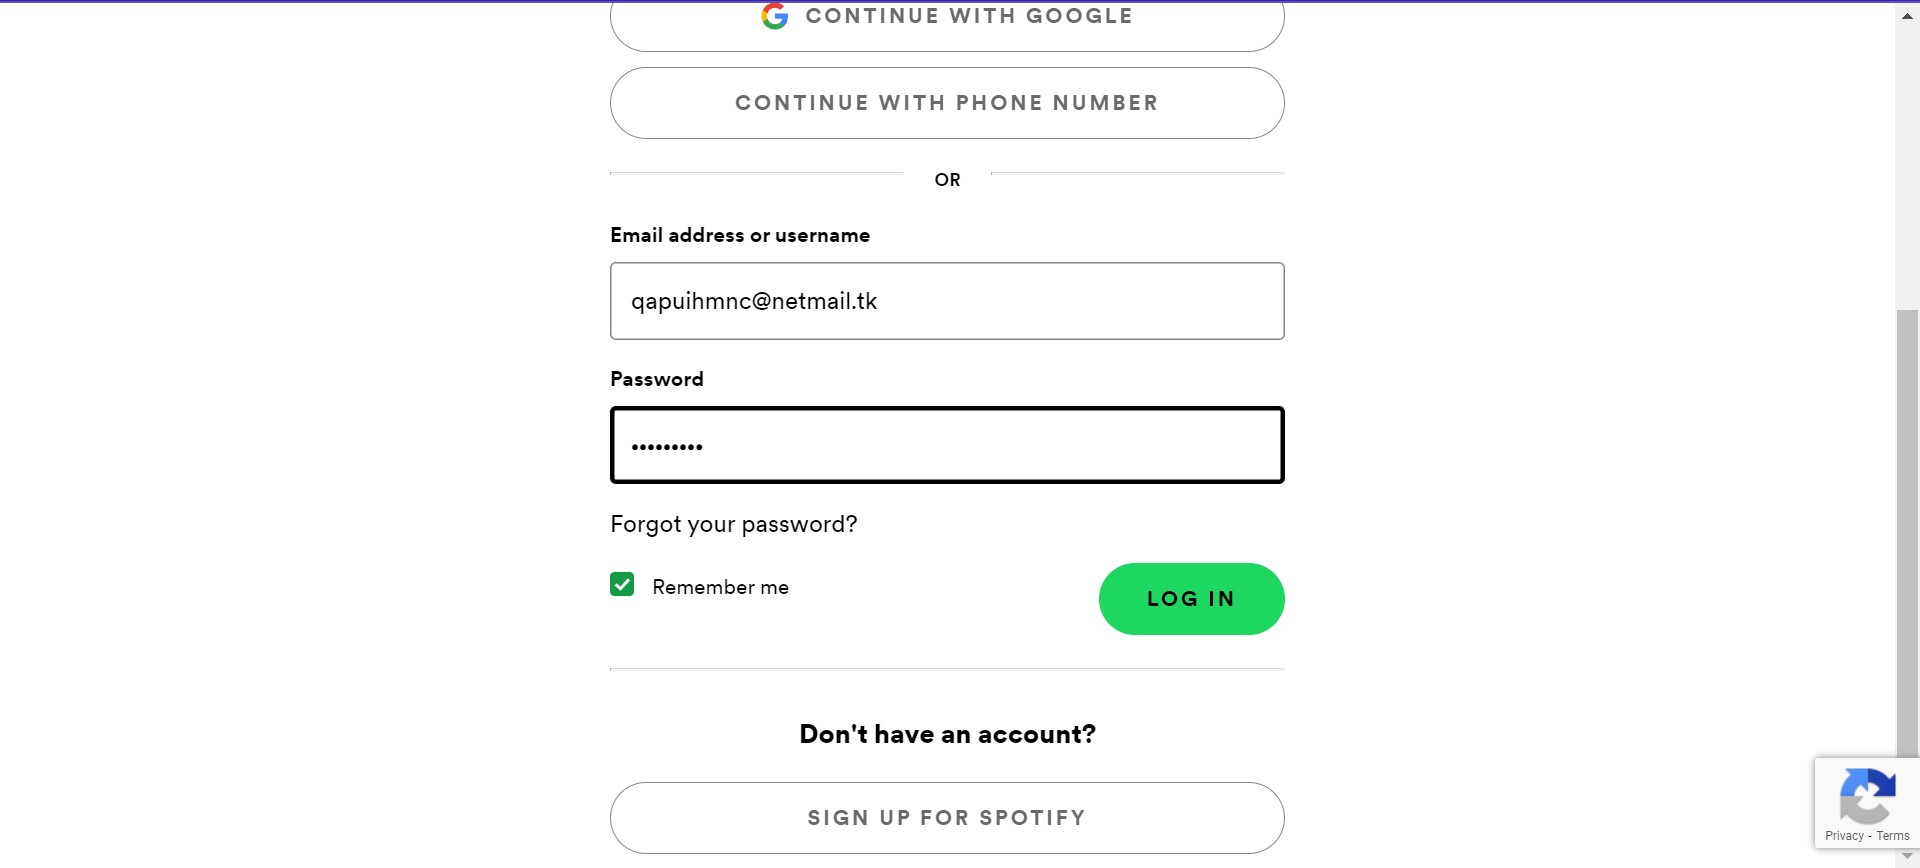Click Sign Up For Spotify

(x=946, y=816)
